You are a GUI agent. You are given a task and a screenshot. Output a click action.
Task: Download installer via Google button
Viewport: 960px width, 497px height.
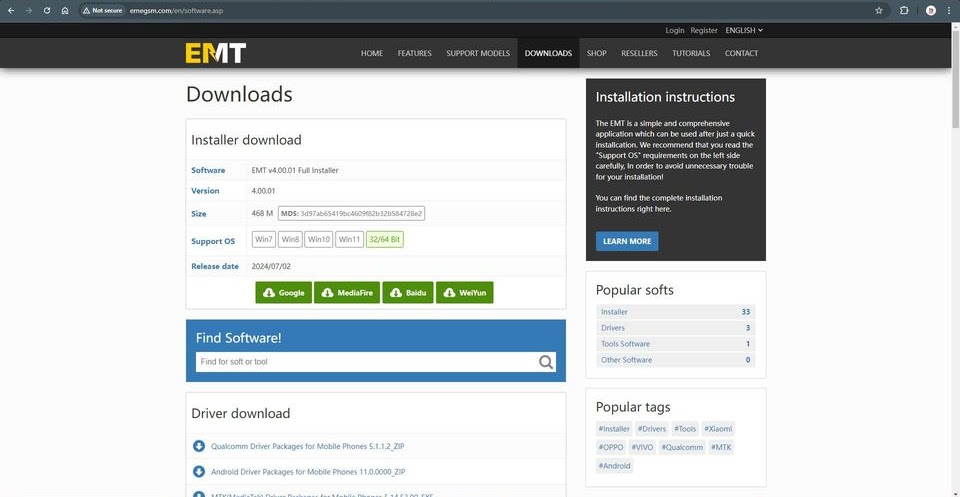[x=283, y=293]
